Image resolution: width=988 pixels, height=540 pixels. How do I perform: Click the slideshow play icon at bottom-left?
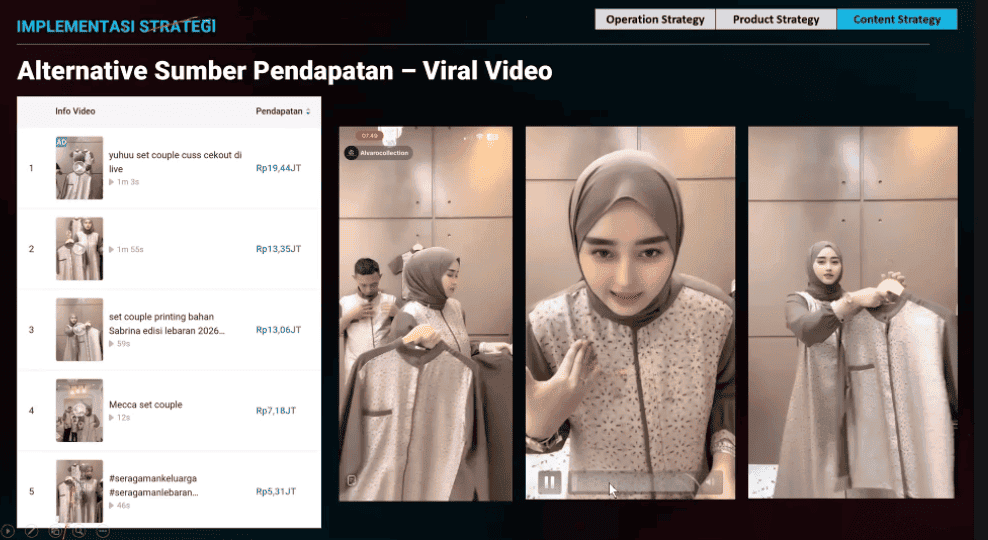8,531
